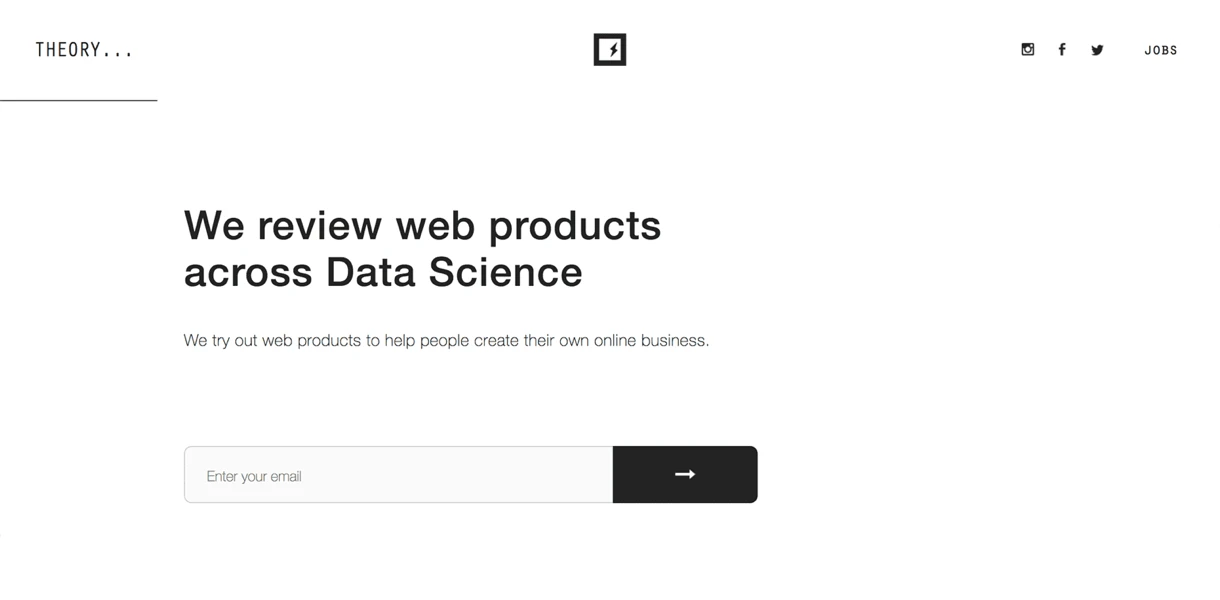Click the word "review" in the headline
The image size is (1220, 600).
320,226
